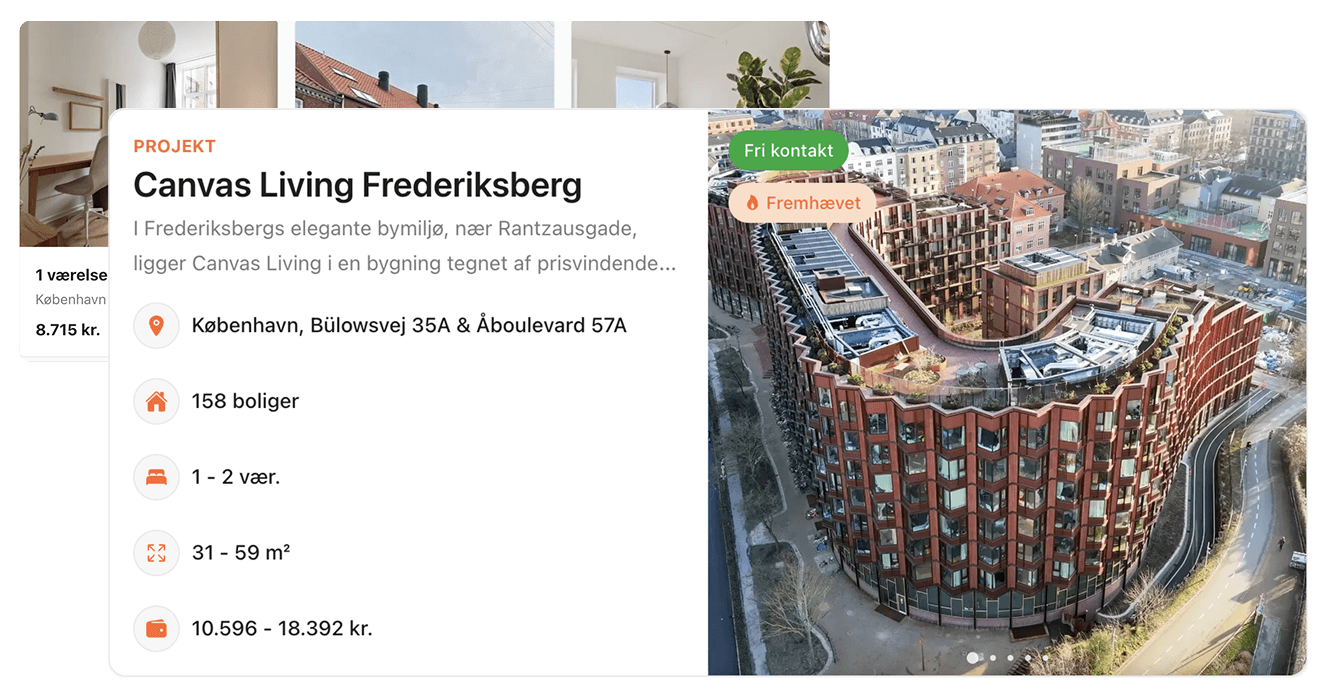Open the red-roof building listing thumbnail
This screenshot has height=698, width=1328.
click(x=424, y=65)
